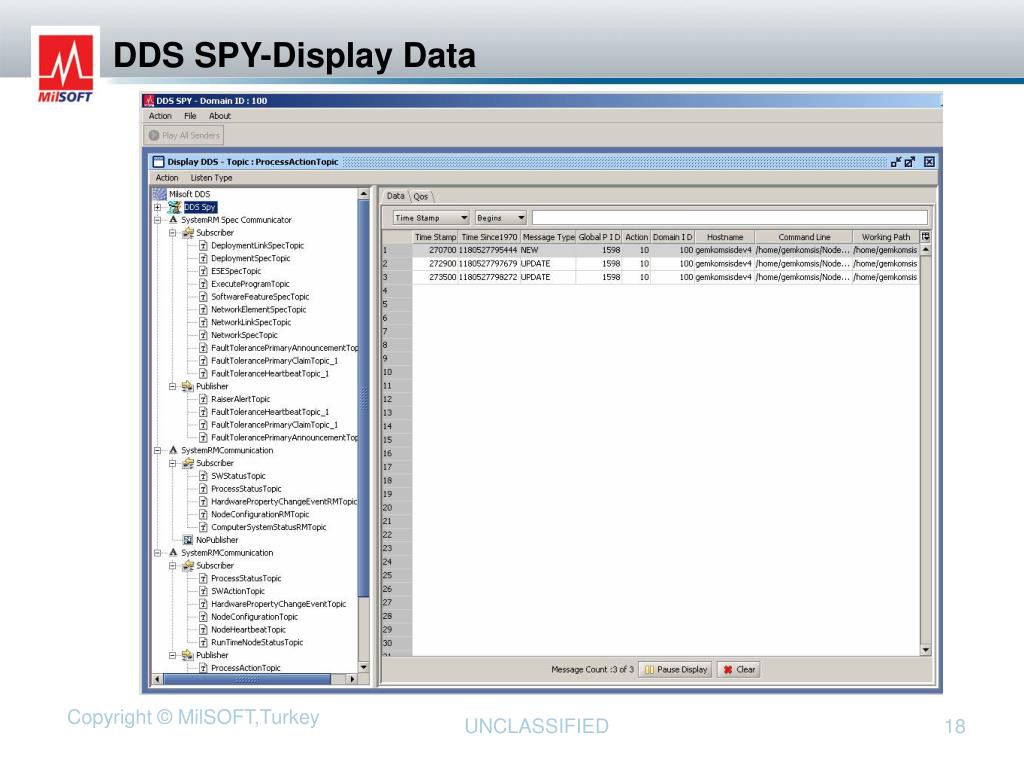
Task: Collapse the SystemRM Spec Communicator node
Action: click(x=157, y=220)
